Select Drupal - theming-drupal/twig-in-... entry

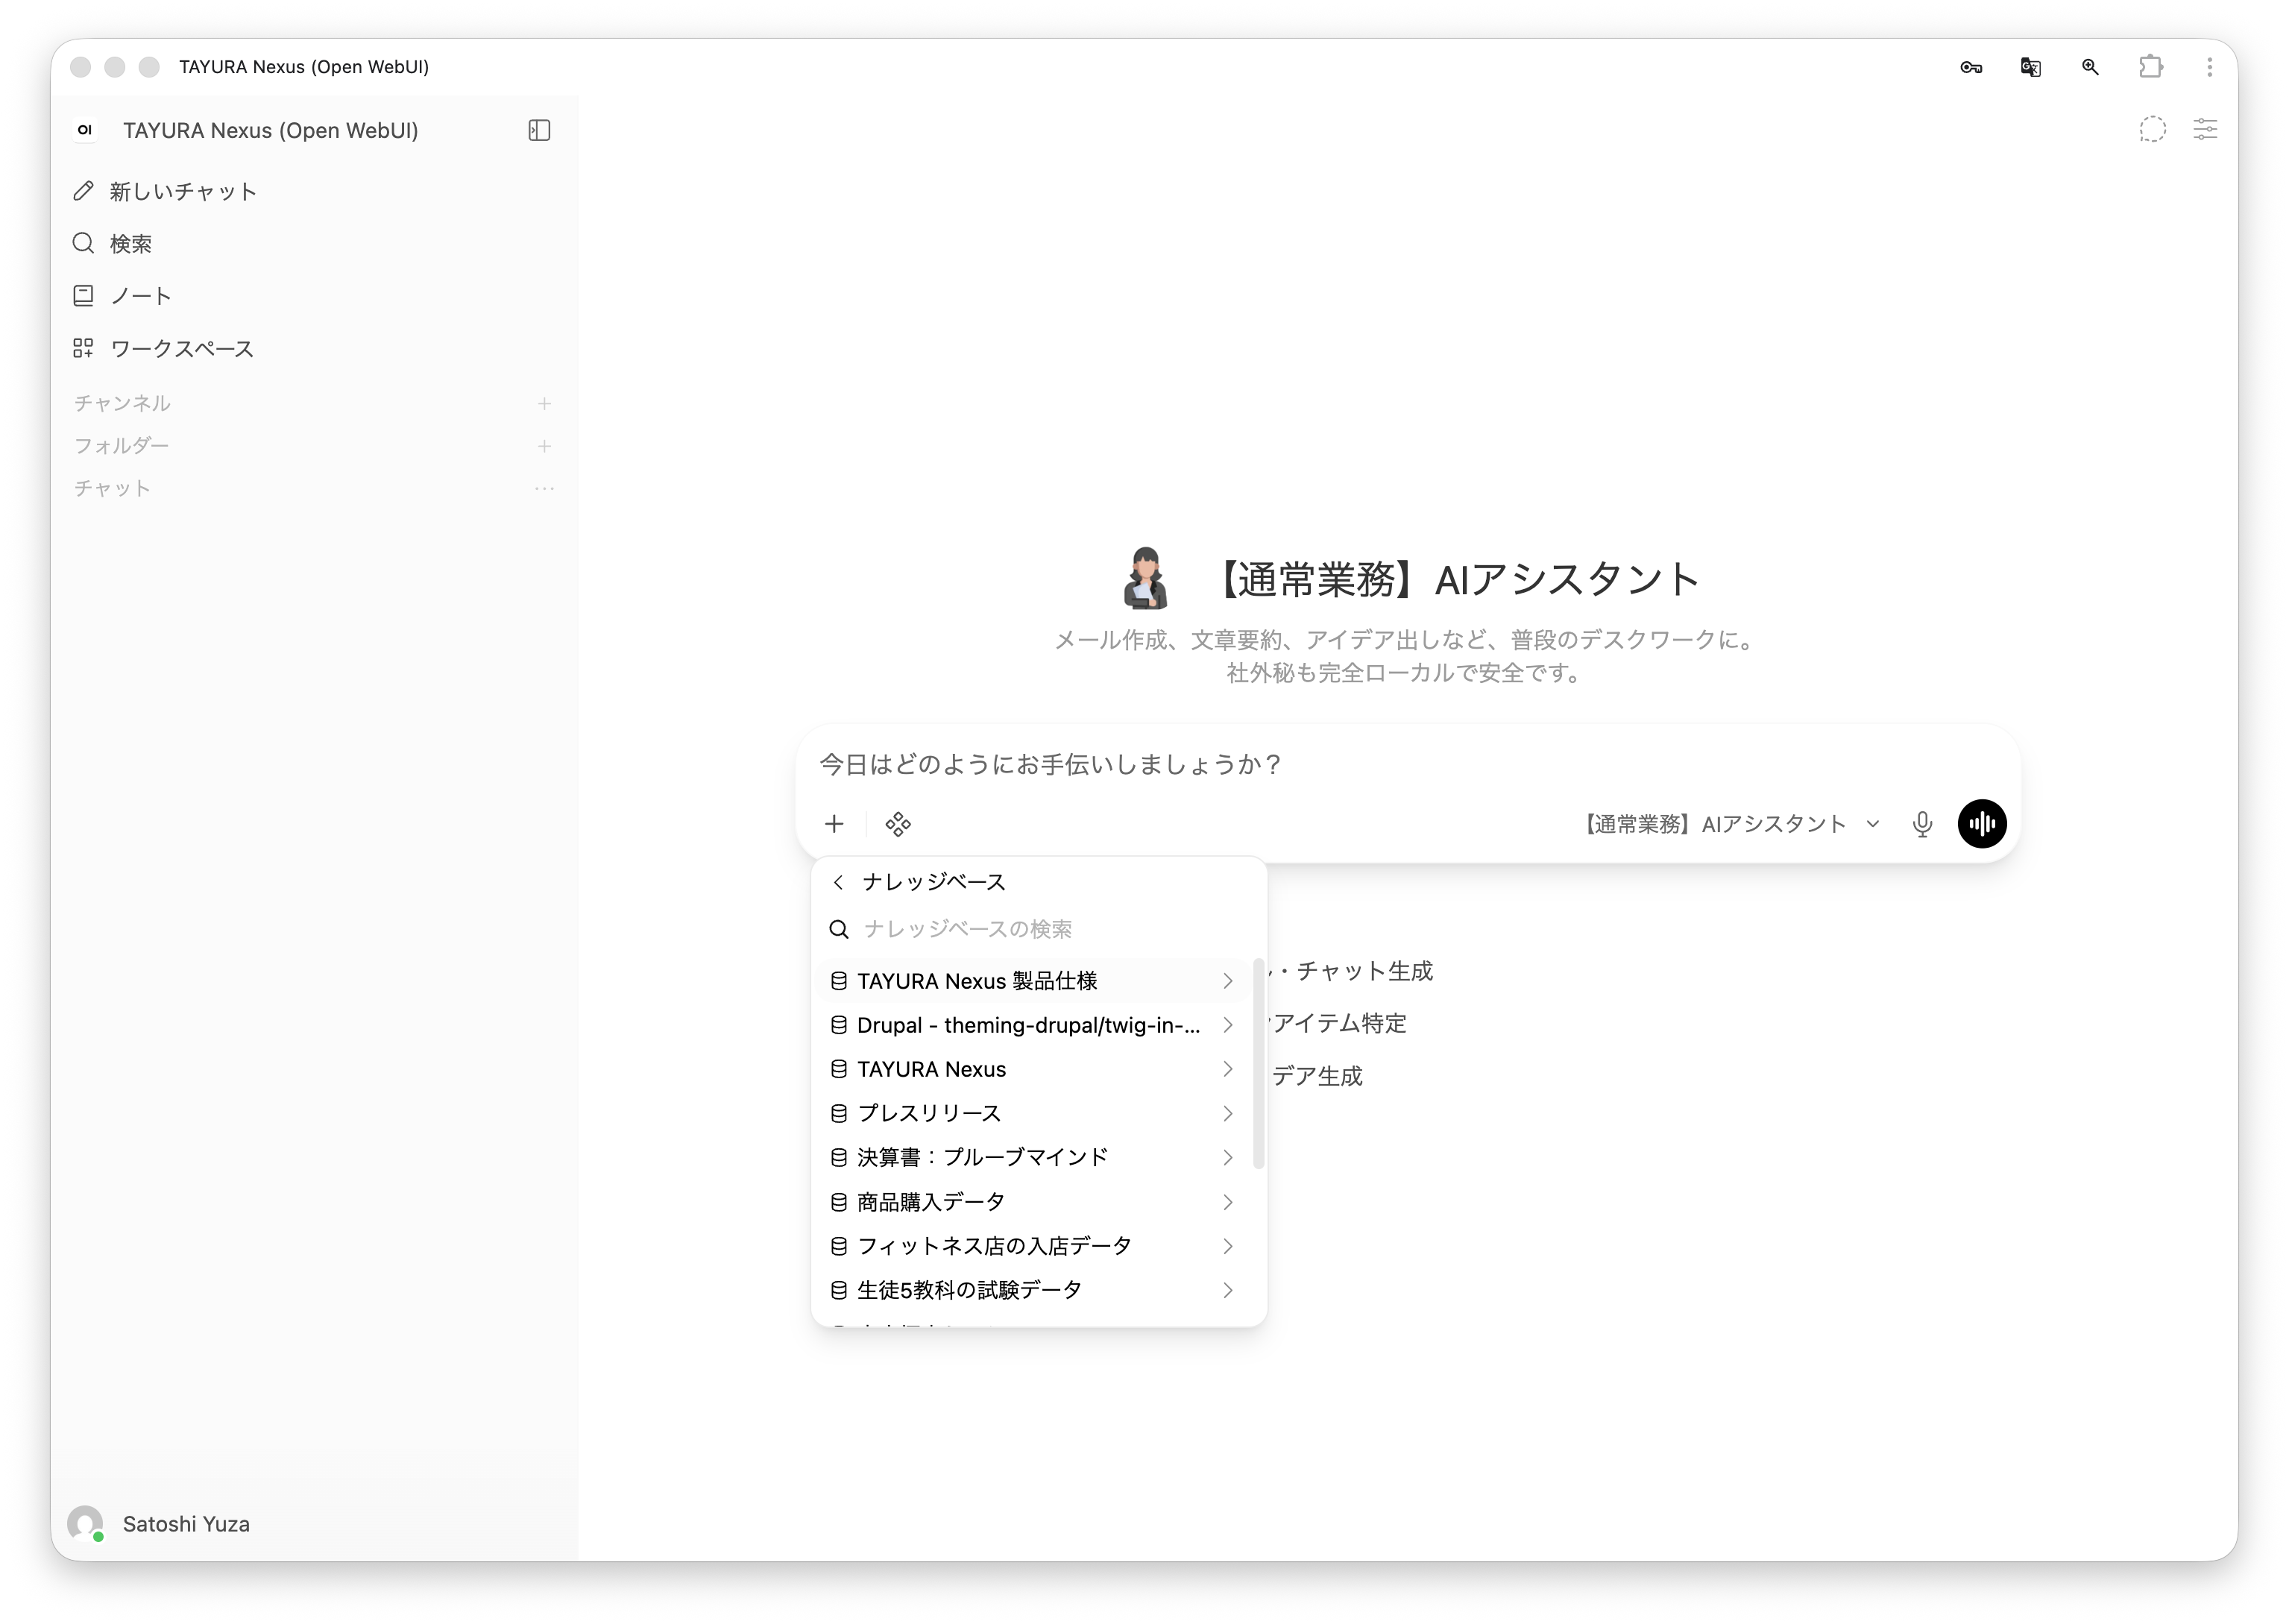click(1033, 1025)
